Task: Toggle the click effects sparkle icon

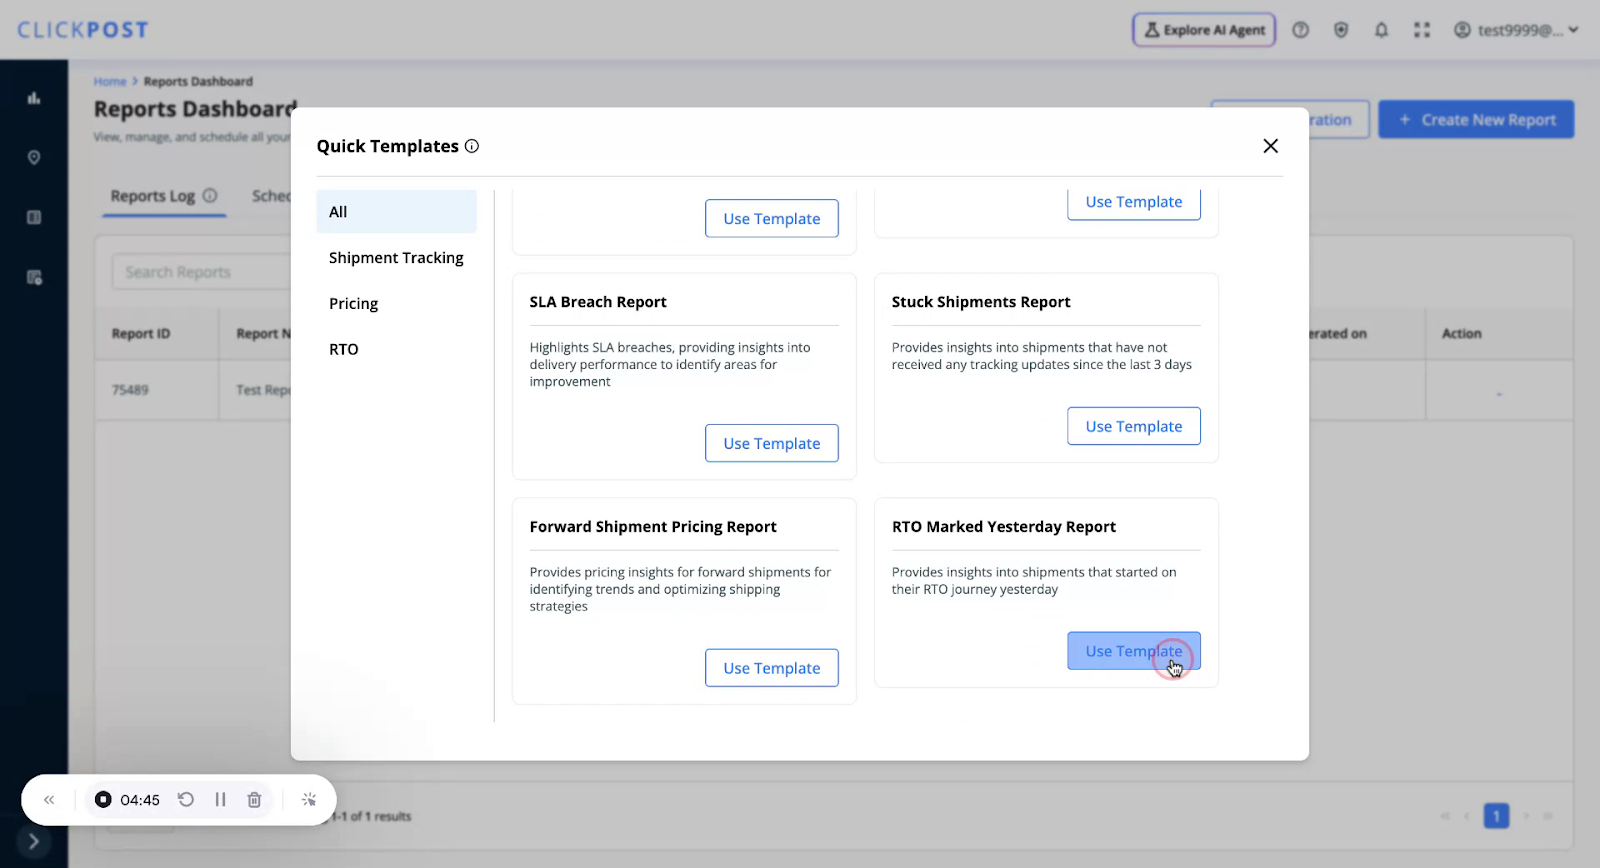Action: coord(309,800)
